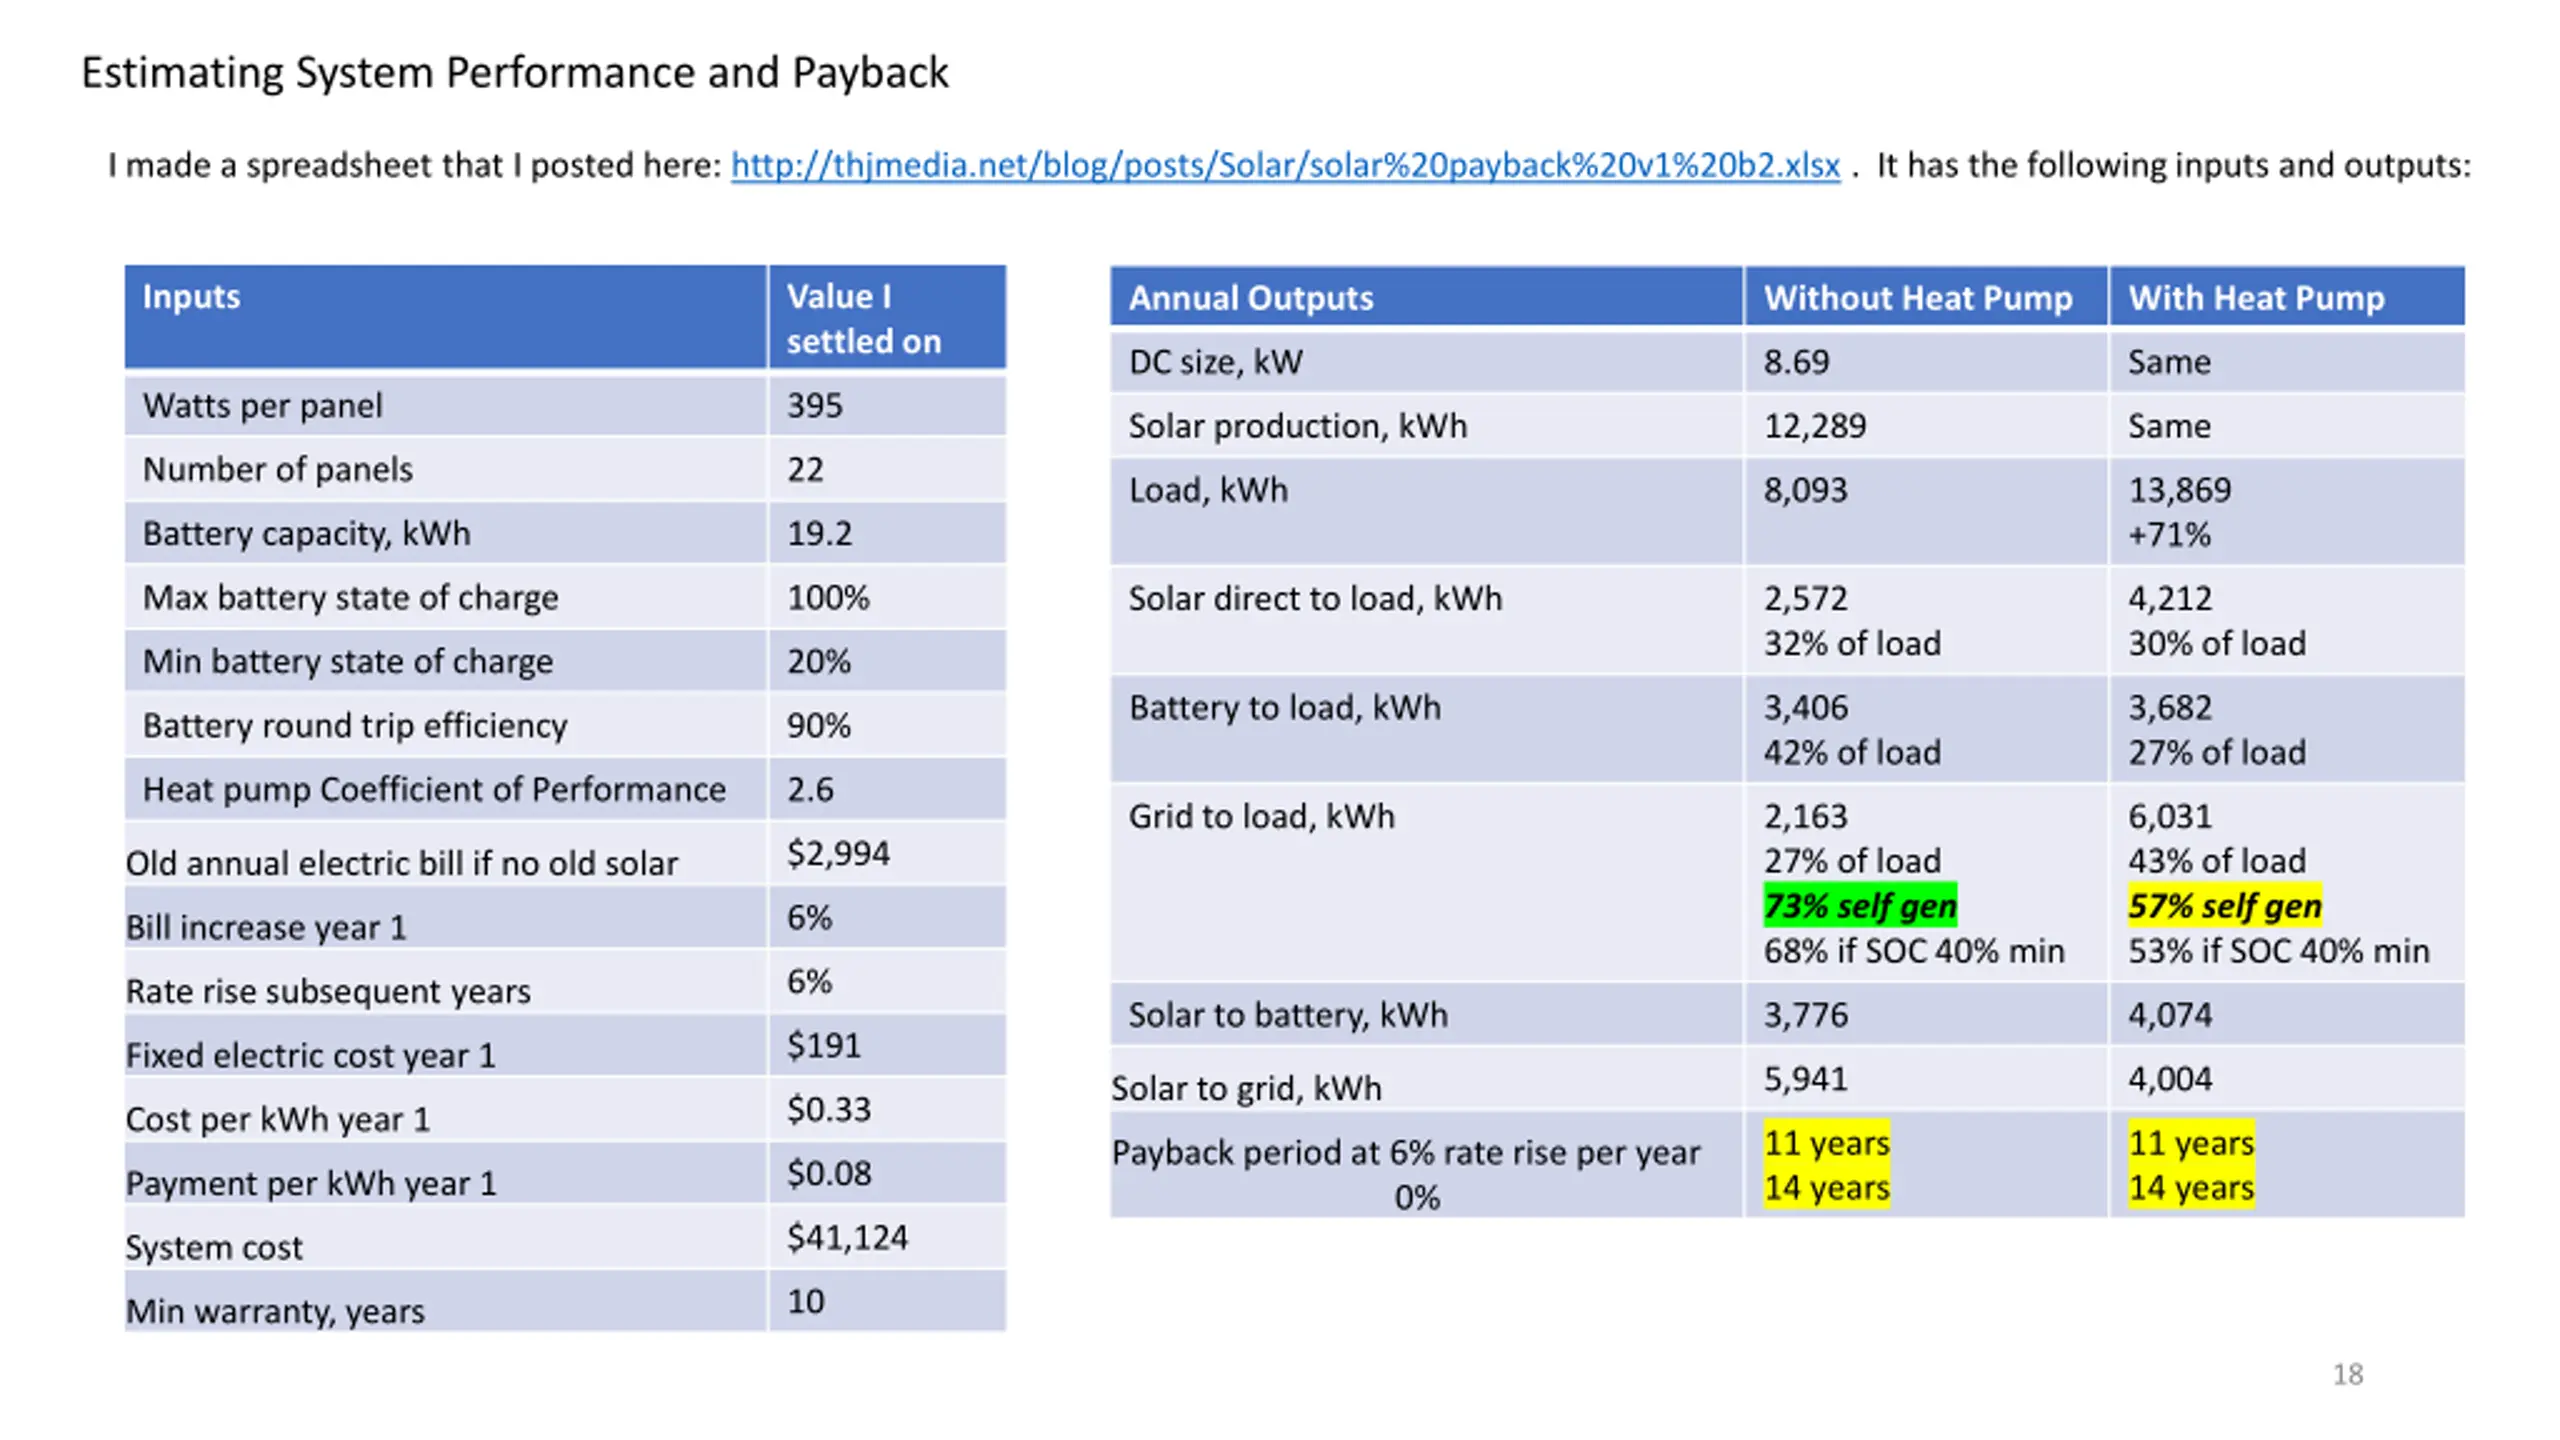
Task: Select the 'Watts per panel' value 395
Action: click(x=814, y=406)
